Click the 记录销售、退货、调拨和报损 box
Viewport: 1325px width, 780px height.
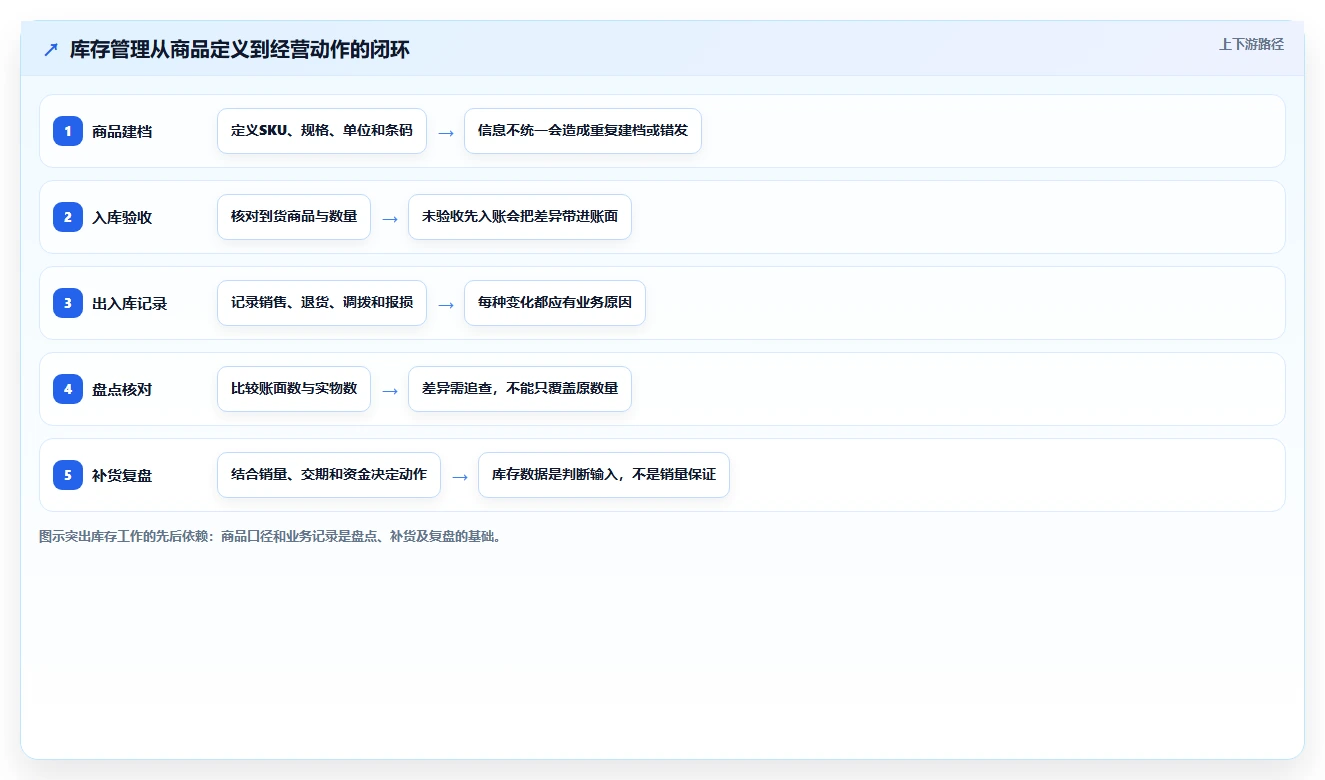click(322, 303)
